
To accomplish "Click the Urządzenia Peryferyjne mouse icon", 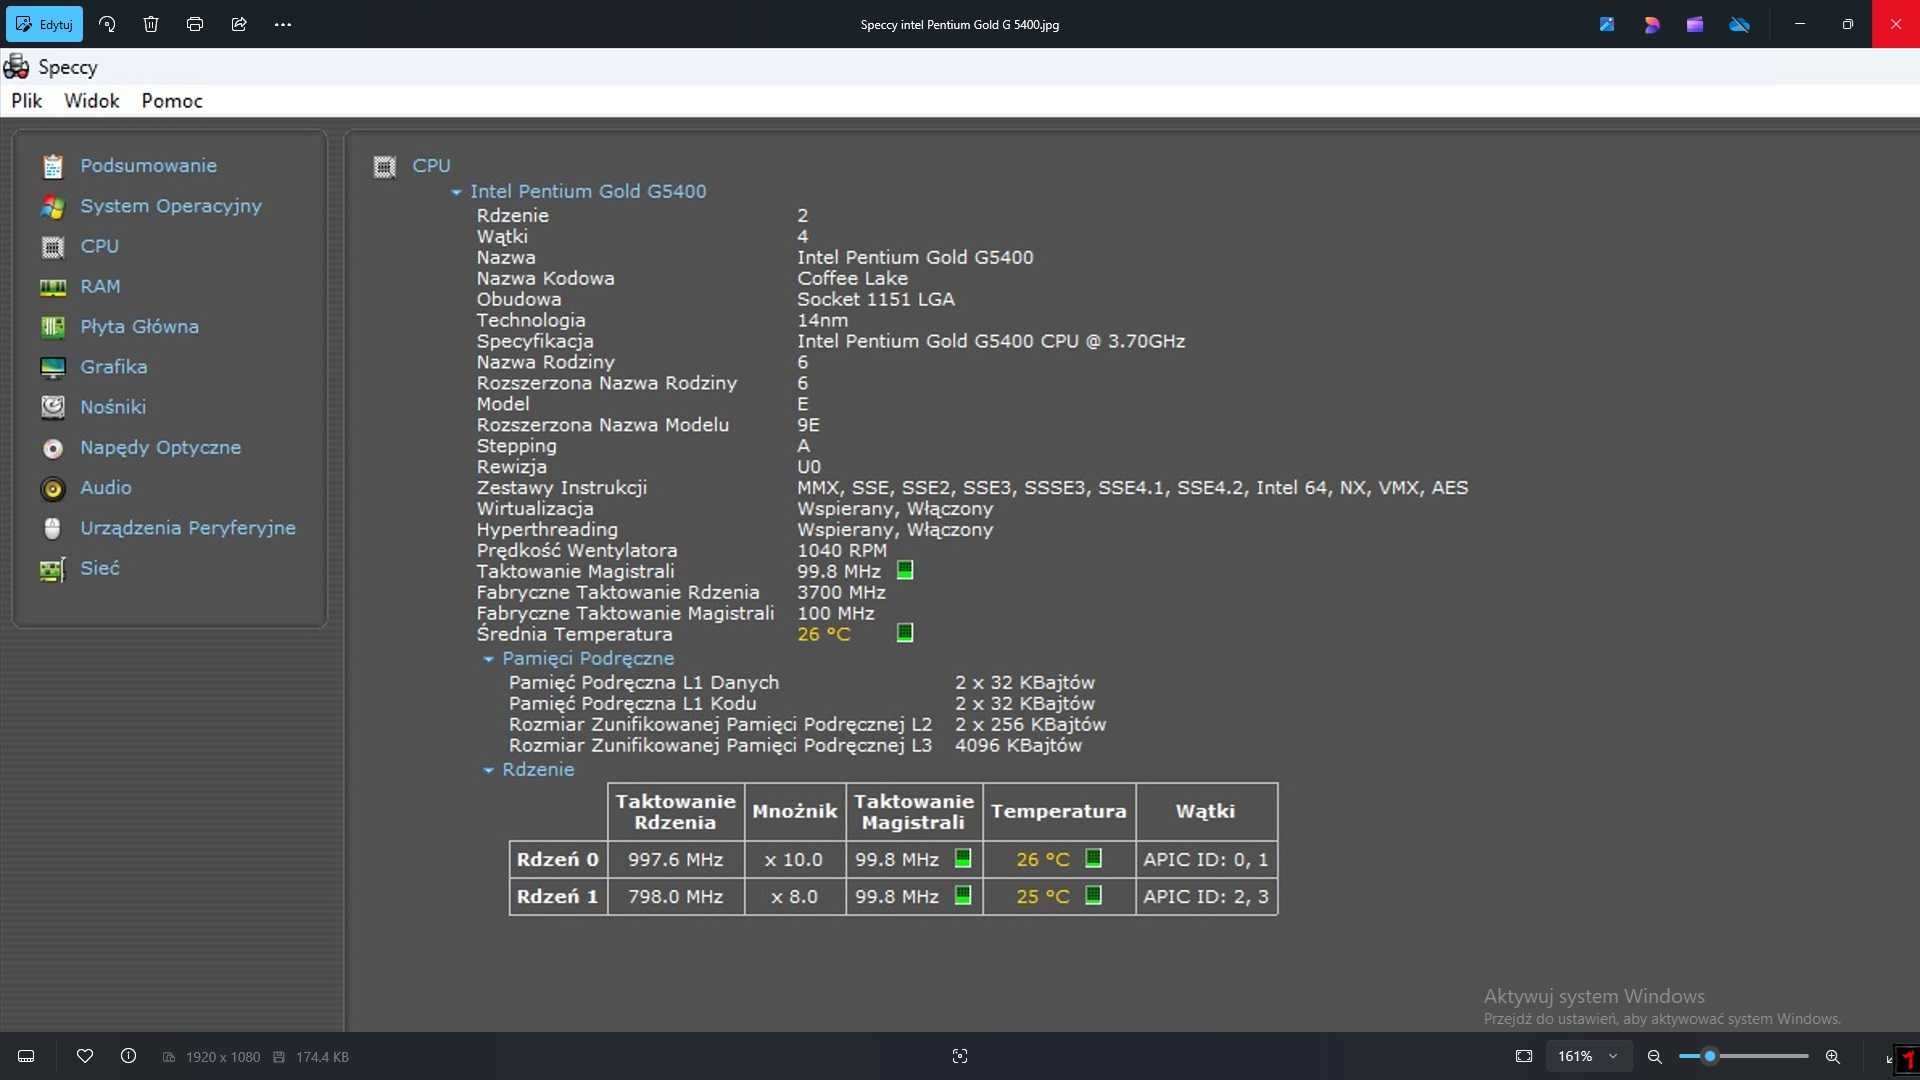I will pyautogui.click(x=53, y=528).
